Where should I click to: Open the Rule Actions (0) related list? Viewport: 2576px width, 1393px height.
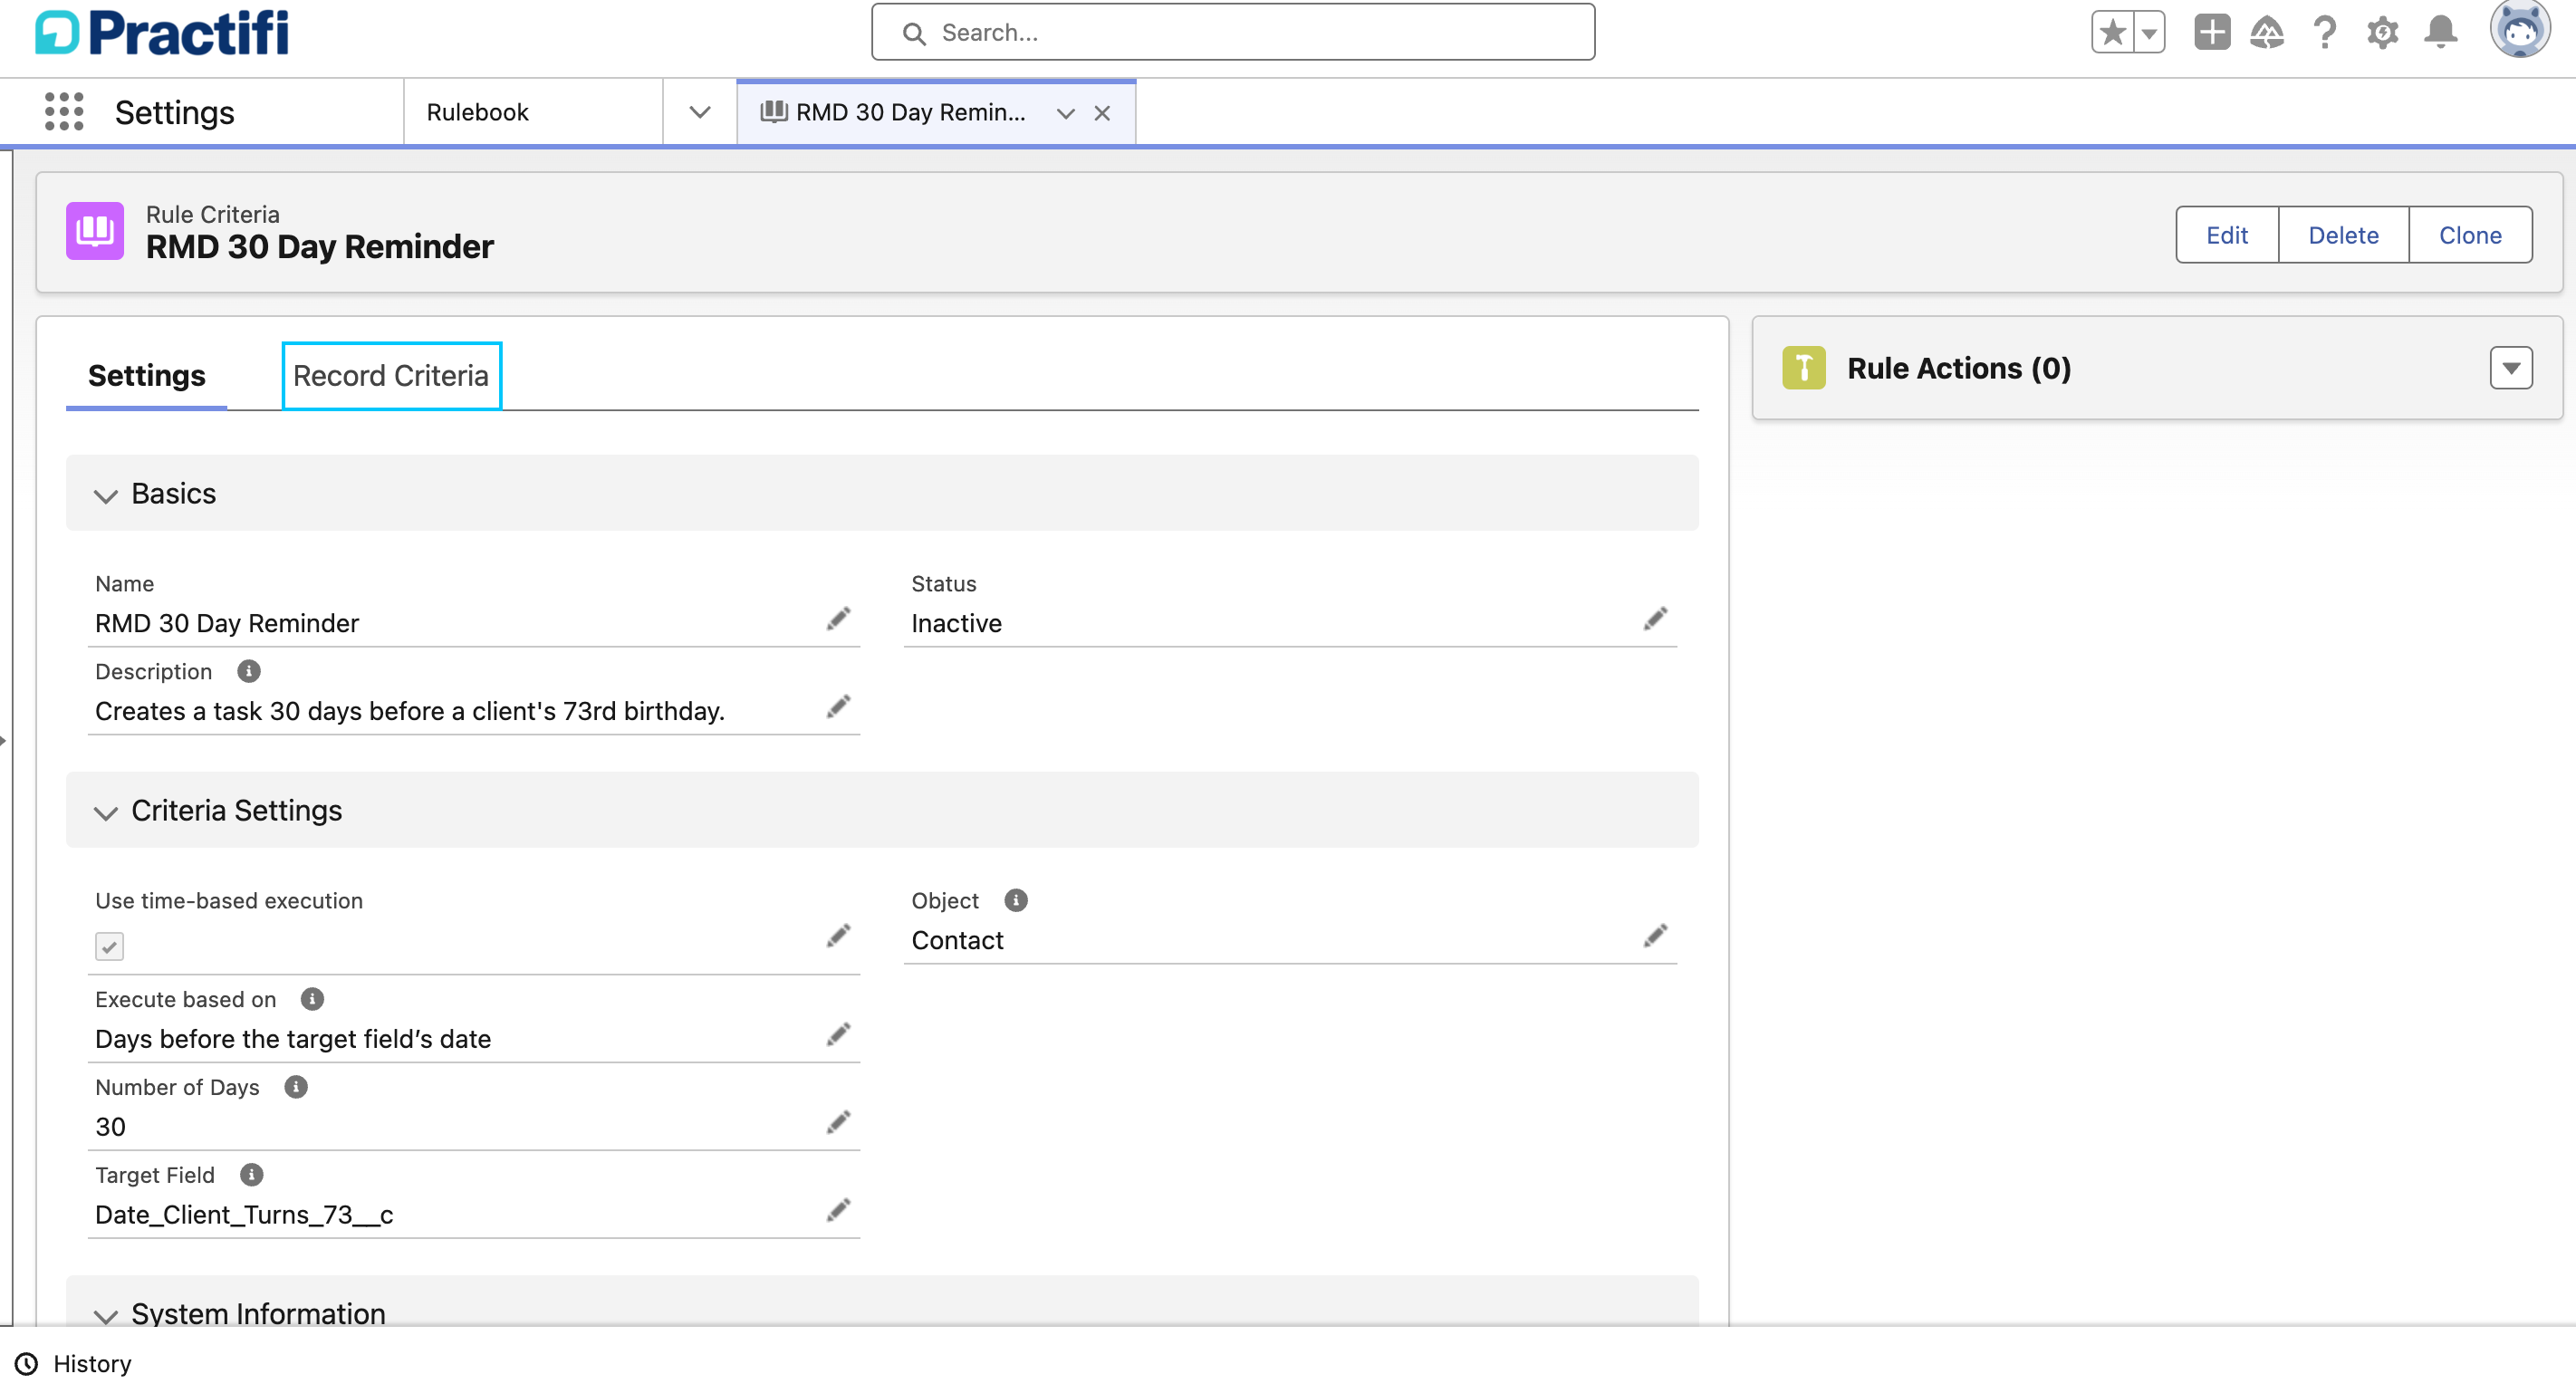[1958, 368]
